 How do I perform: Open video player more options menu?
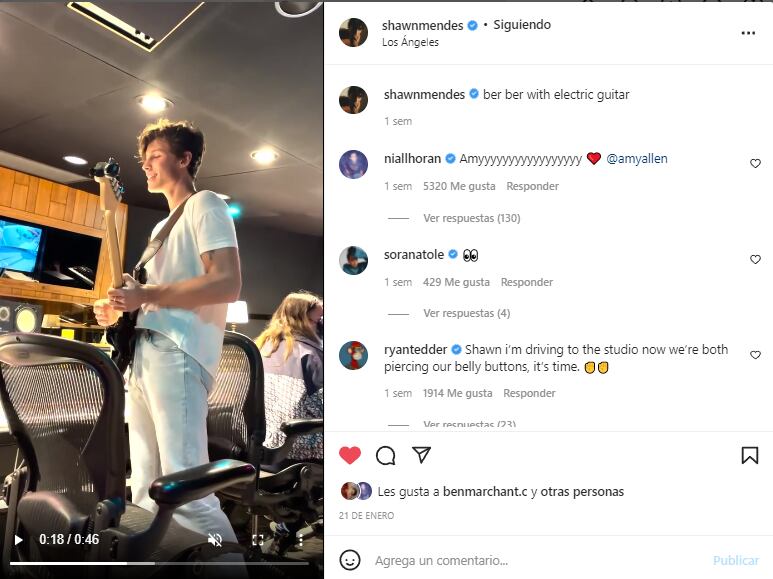pos(300,540)
